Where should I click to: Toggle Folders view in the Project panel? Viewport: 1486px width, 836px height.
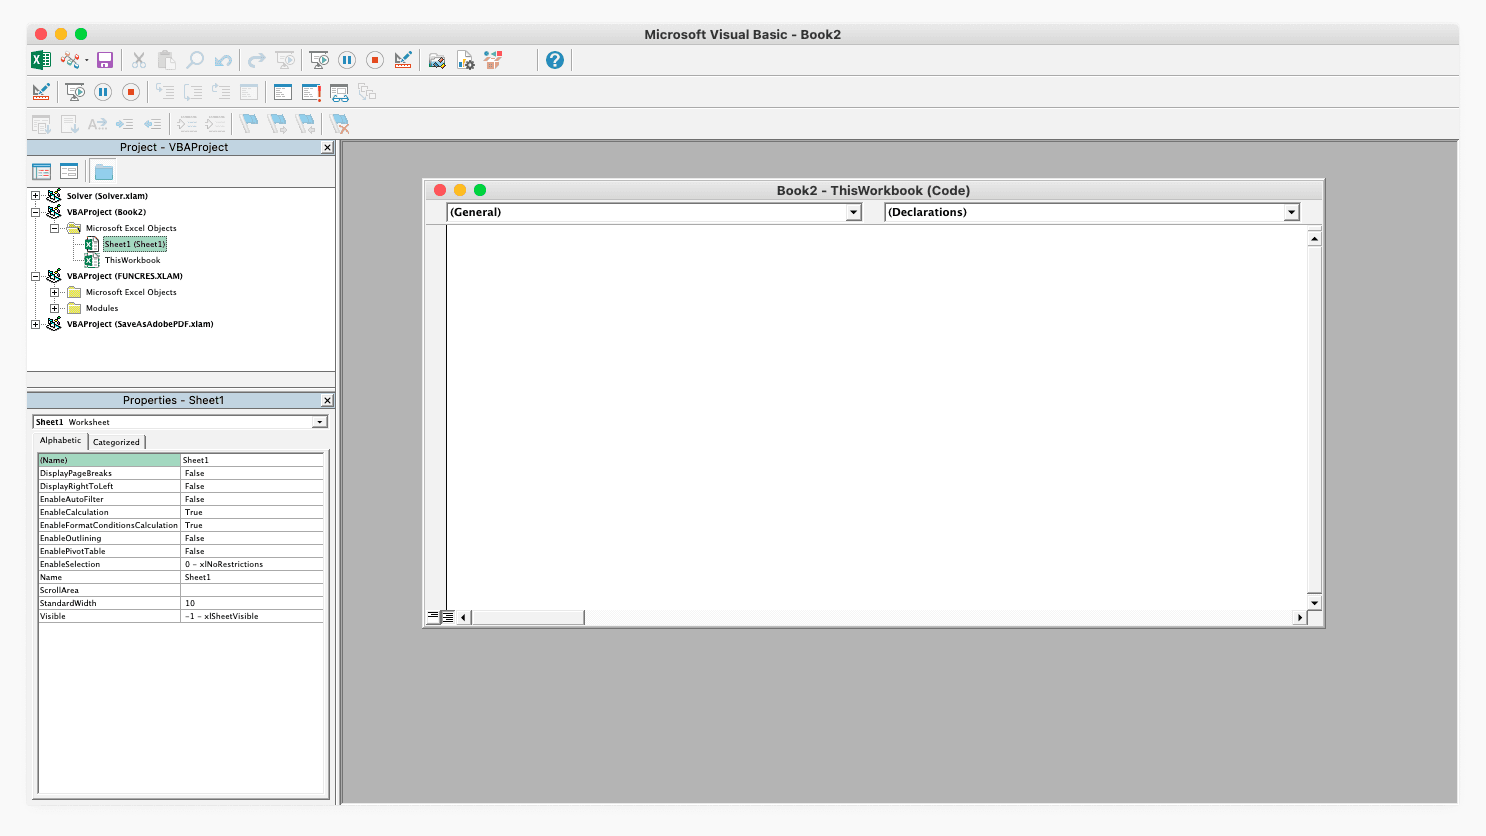click(104, 172)
